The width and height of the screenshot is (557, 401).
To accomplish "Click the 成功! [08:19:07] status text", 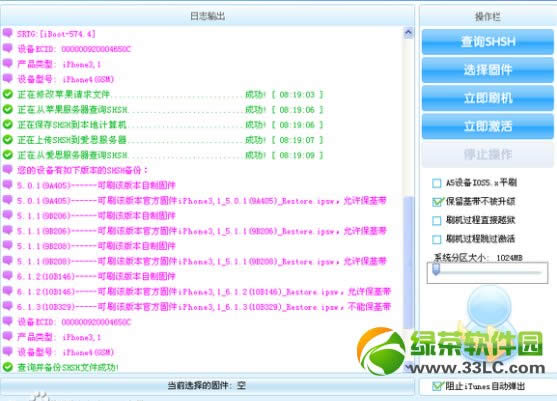I will (284, 140).
